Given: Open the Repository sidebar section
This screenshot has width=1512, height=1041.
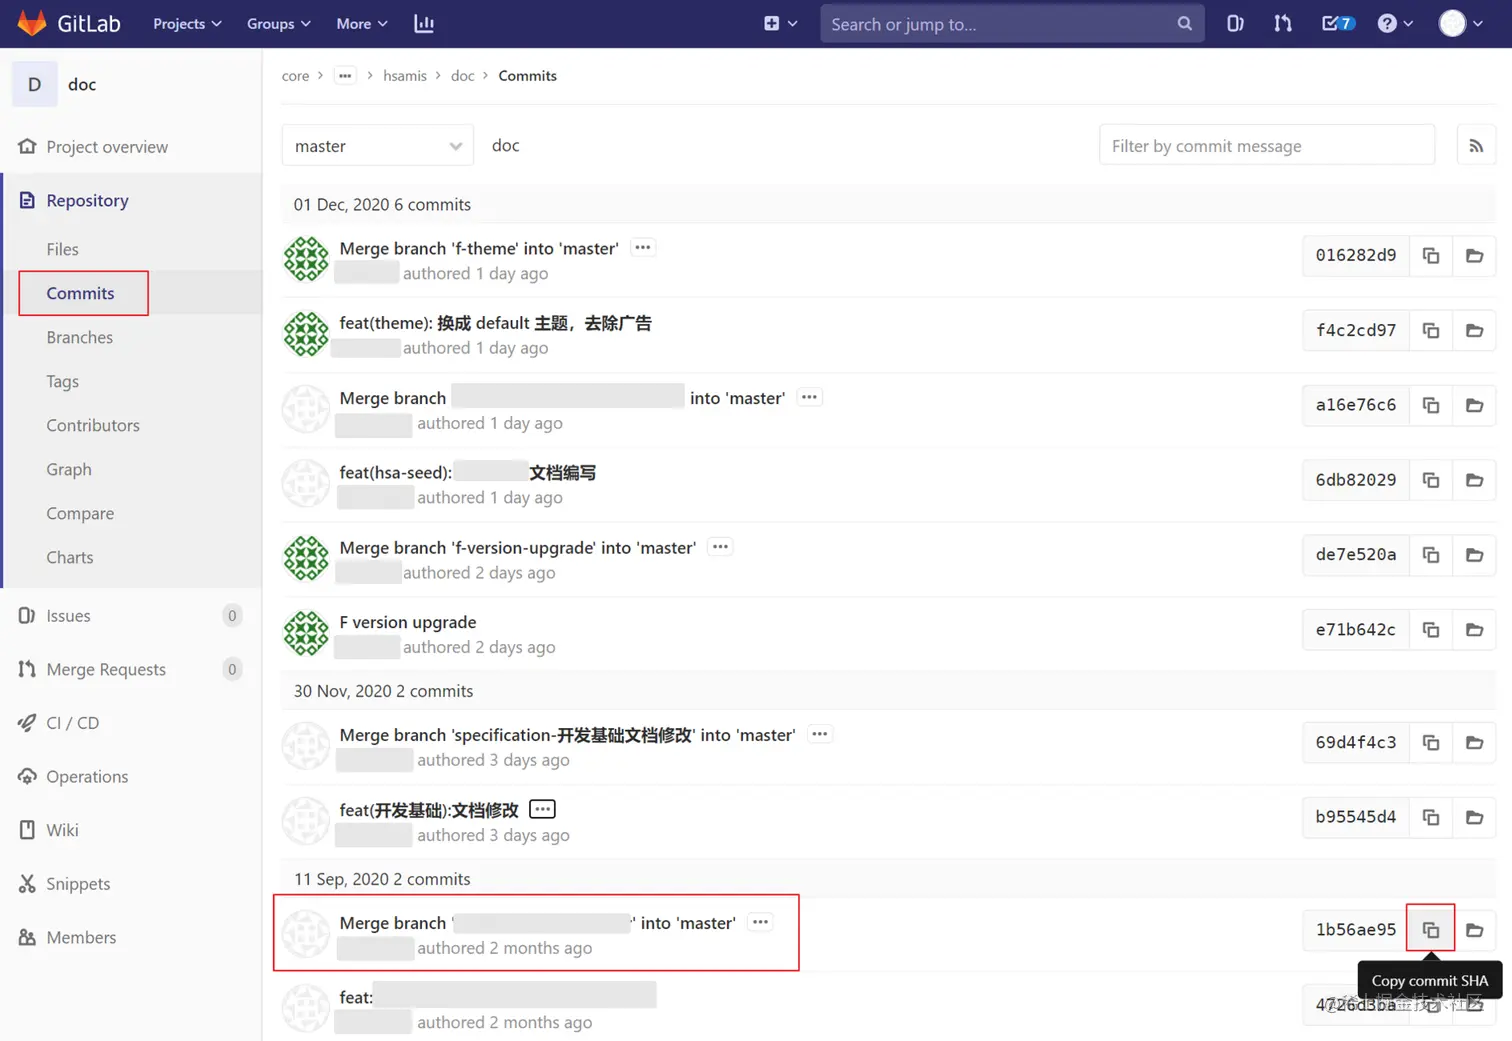Looking at the screenshot, I should pyautogui.click(x=87, y=201).
